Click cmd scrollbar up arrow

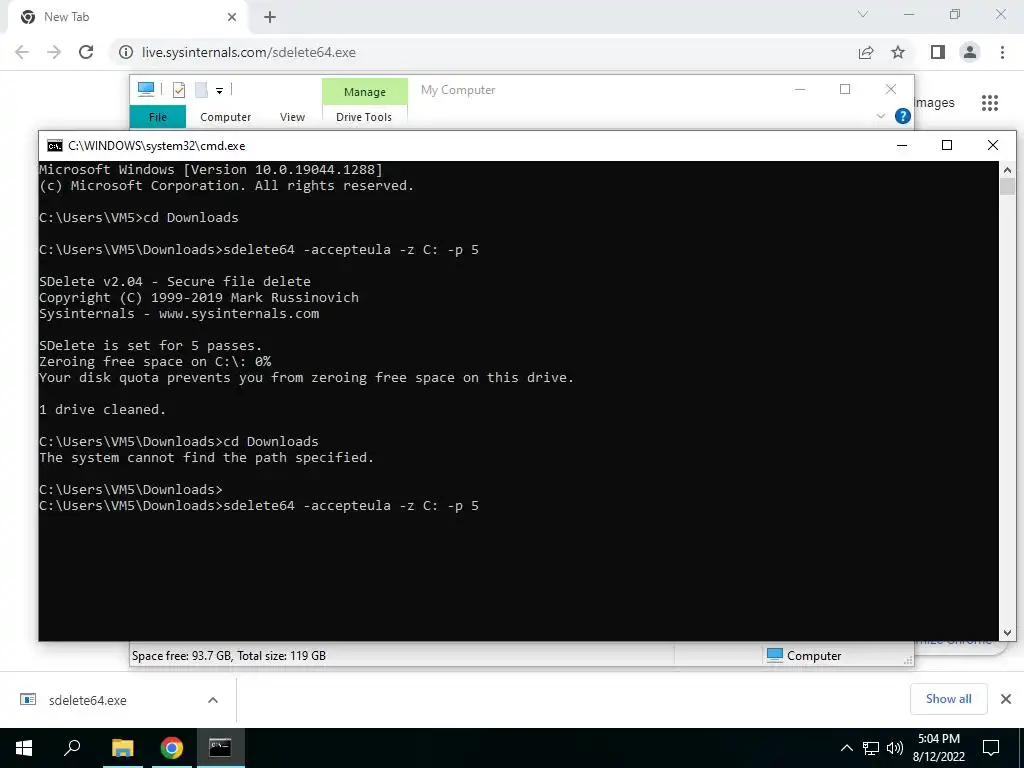pos(1007,170)
